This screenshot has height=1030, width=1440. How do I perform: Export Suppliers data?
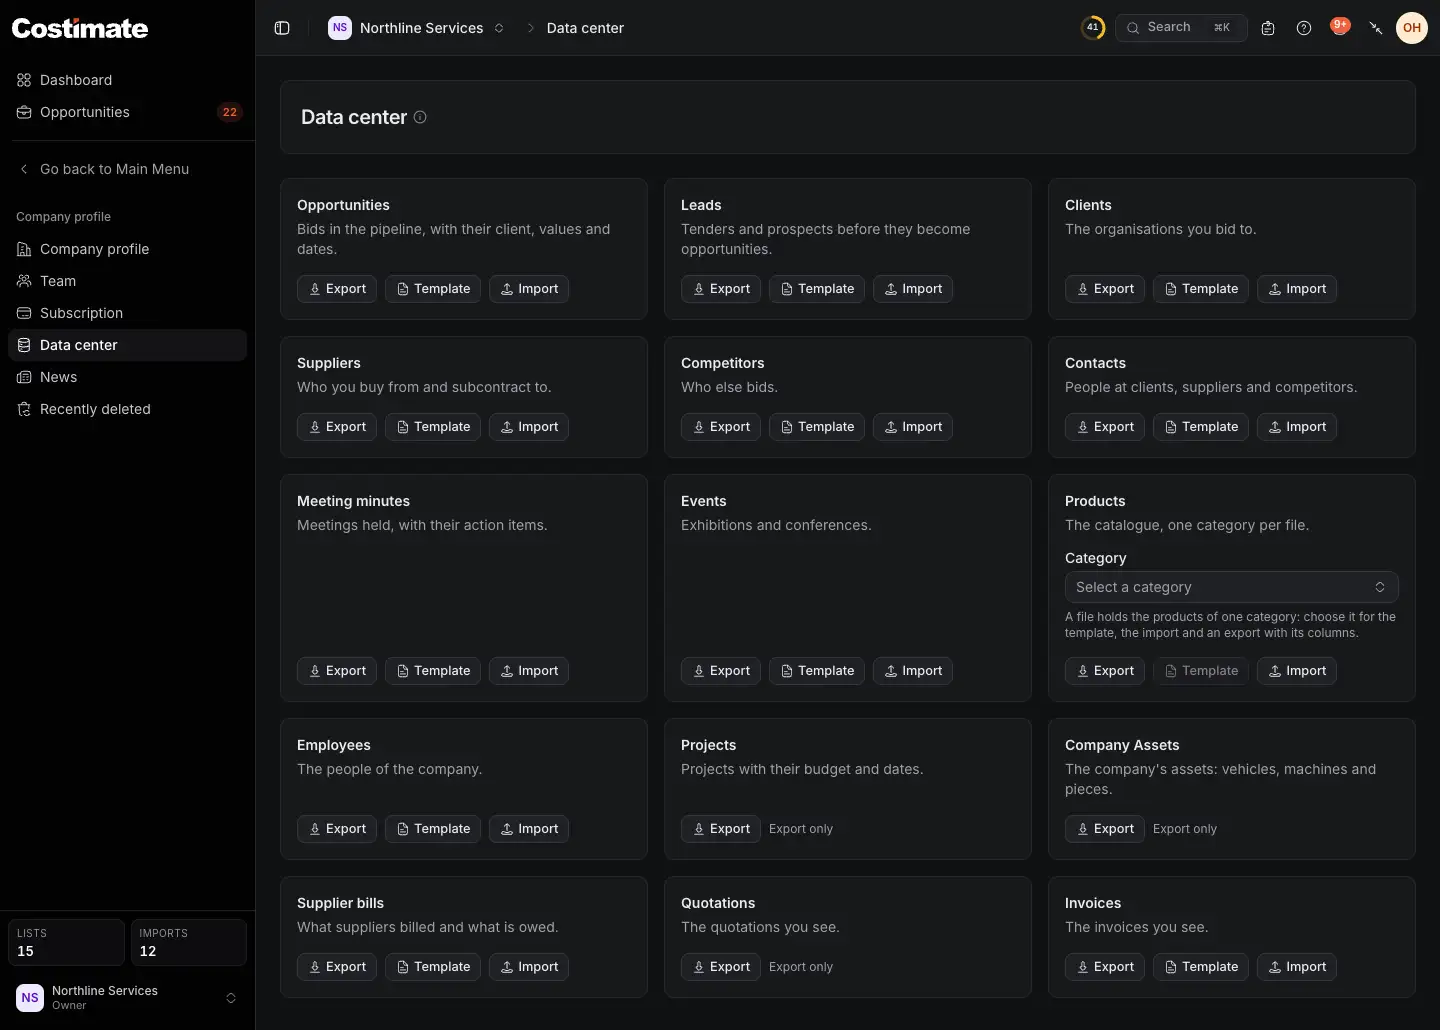pos(337,427)
